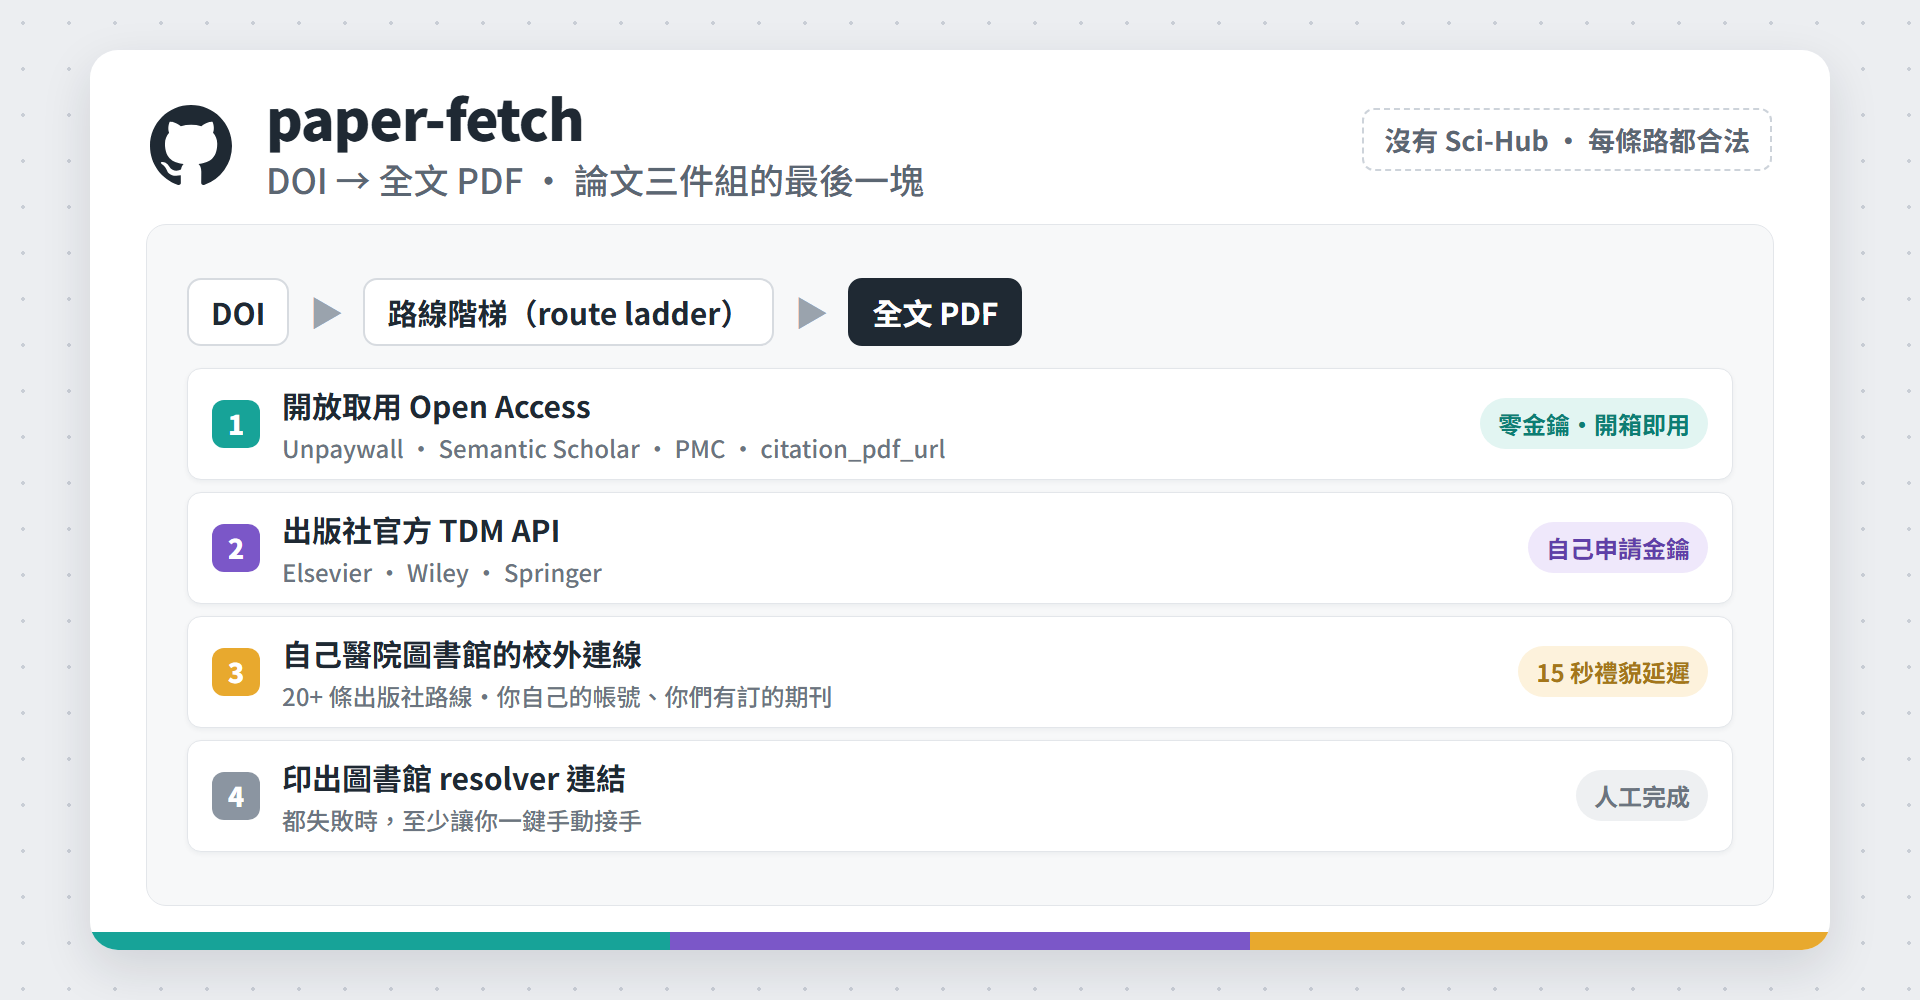Select the purple number 2 badge
Screen dimensions: 1920x1000
(236, 548)
